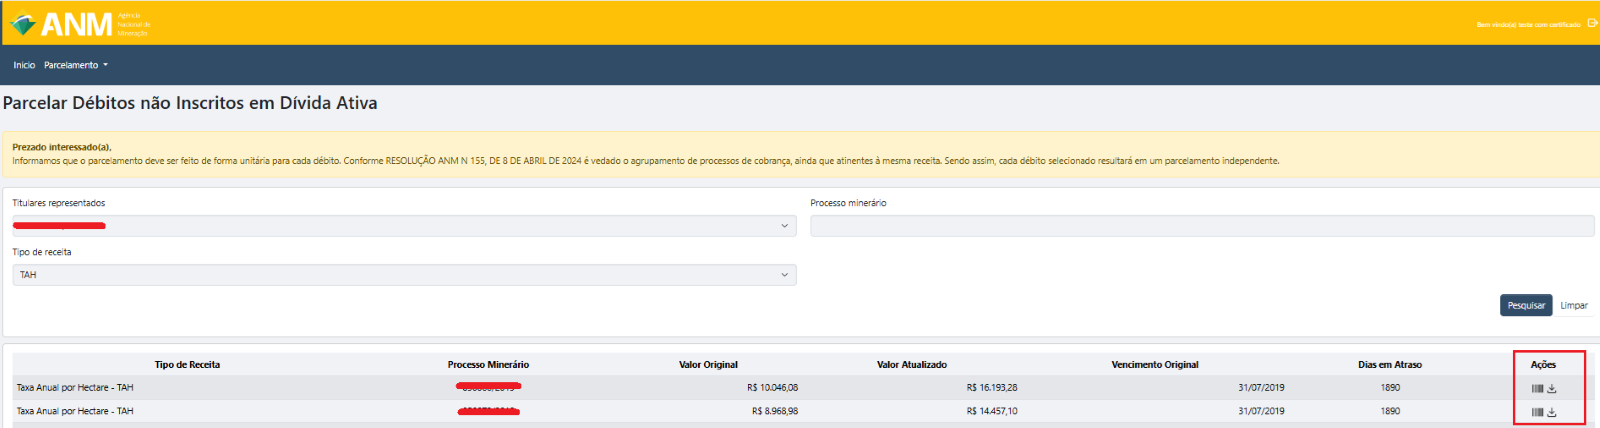The image size is (1600, 428).
Task: Focus the Processo minerário input field
Action: (1202, 226)
